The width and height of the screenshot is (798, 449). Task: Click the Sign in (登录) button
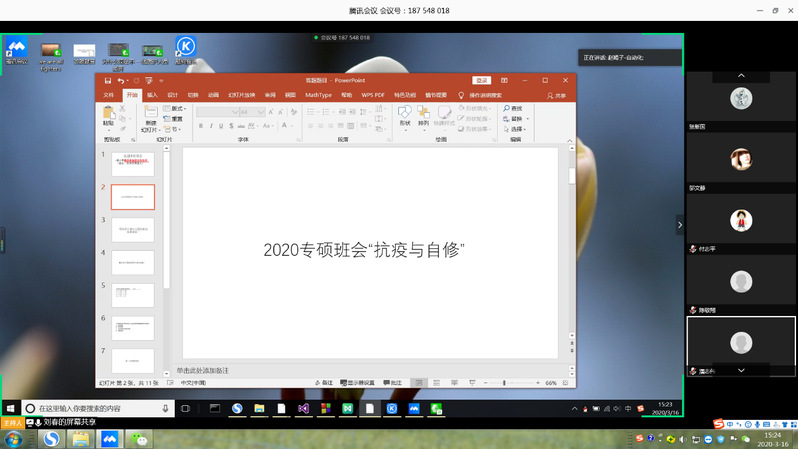(x=482, y=80)
